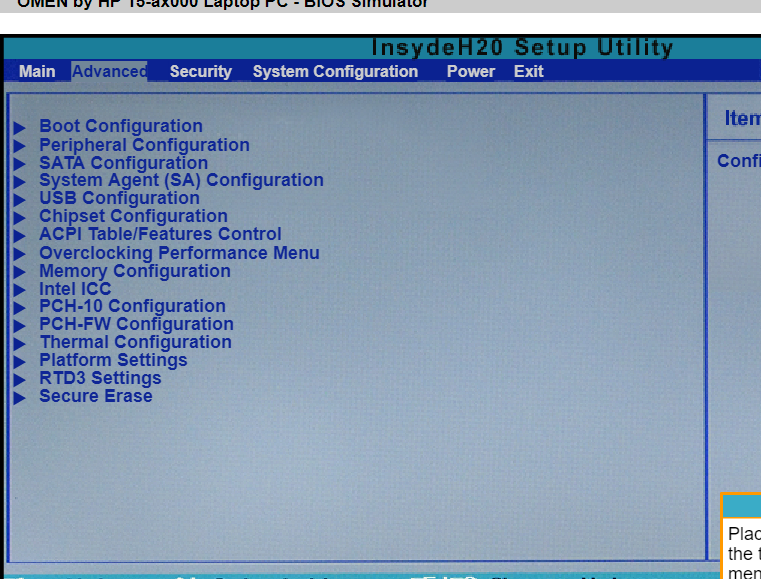Select Platform Settings entry
This screenshot has height=579, width=761.
tap(113, 360)
